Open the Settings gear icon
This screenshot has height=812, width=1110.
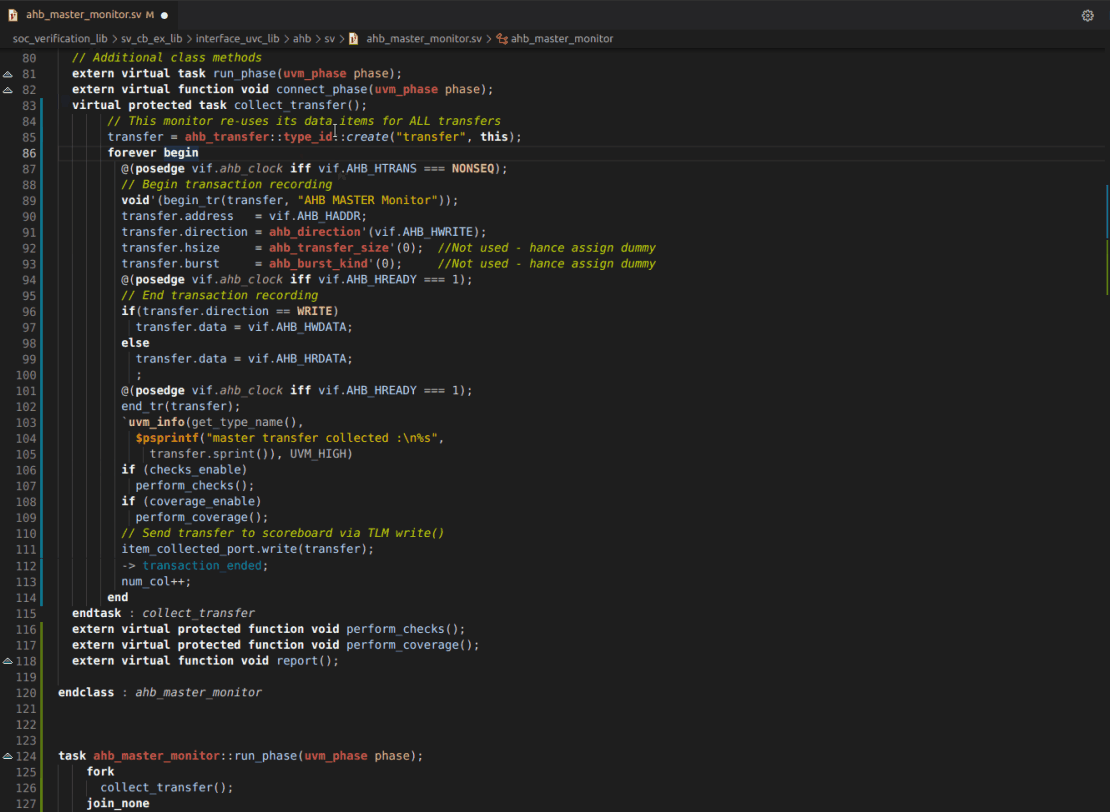(x=1088, y=15)
